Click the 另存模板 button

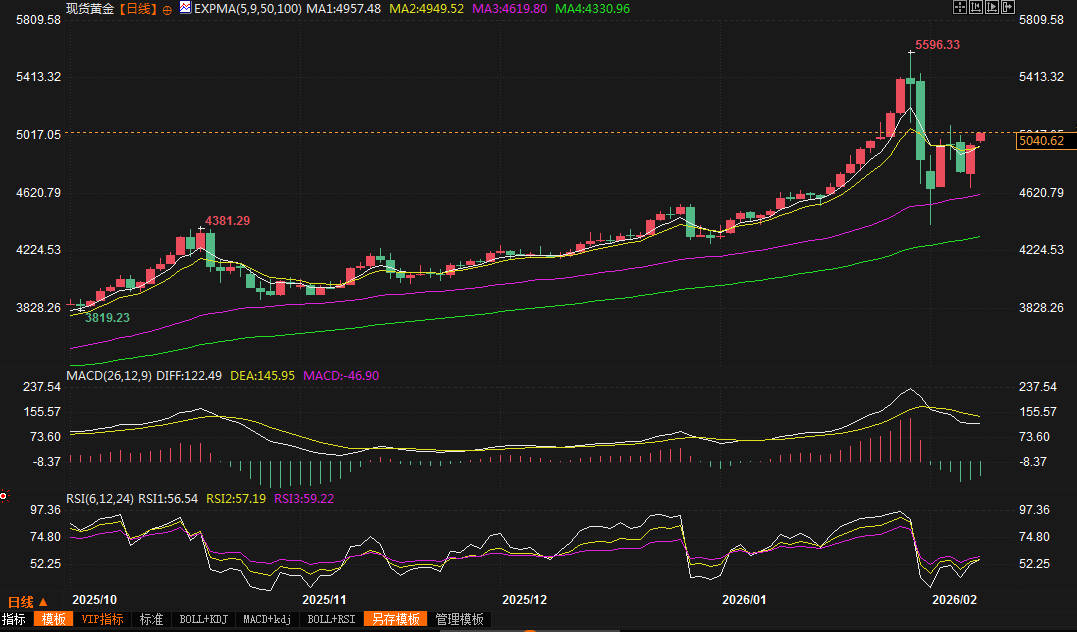point(395,620)
